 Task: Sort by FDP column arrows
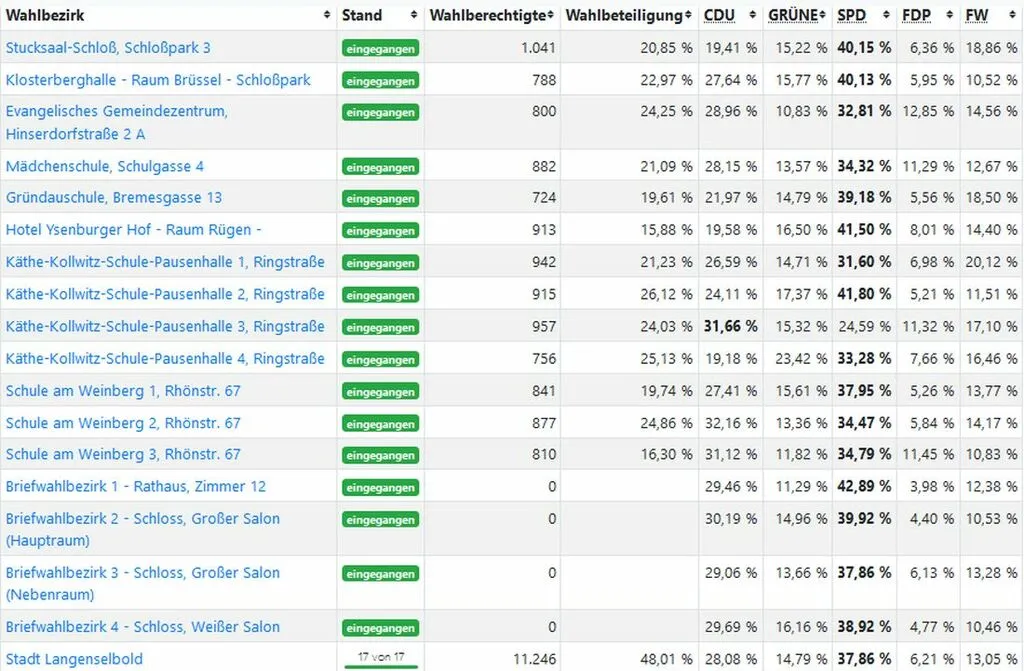950,15
